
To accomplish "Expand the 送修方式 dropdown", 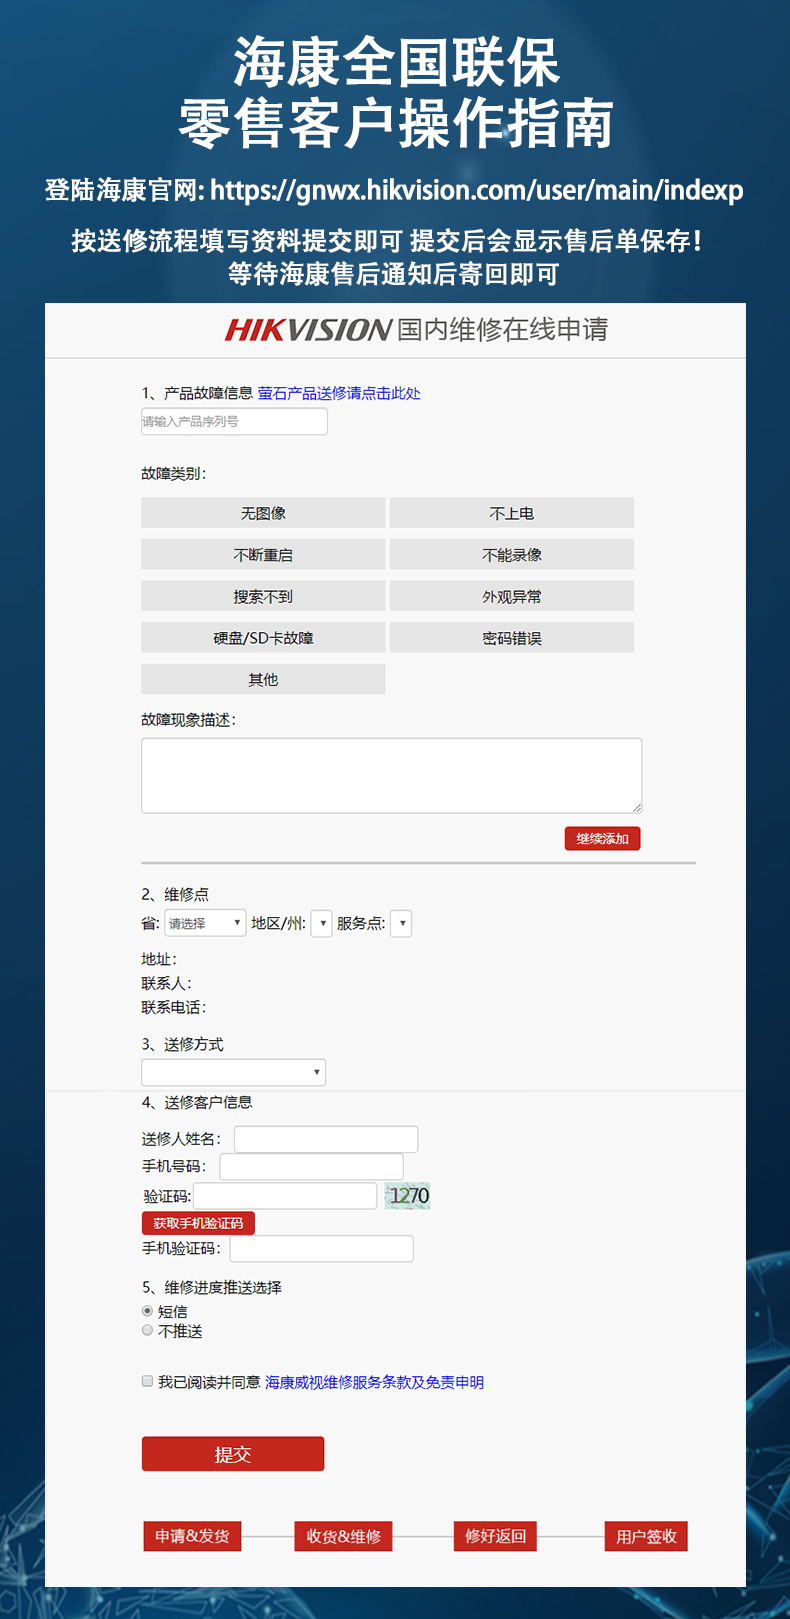I will [x=233, y=1072].
